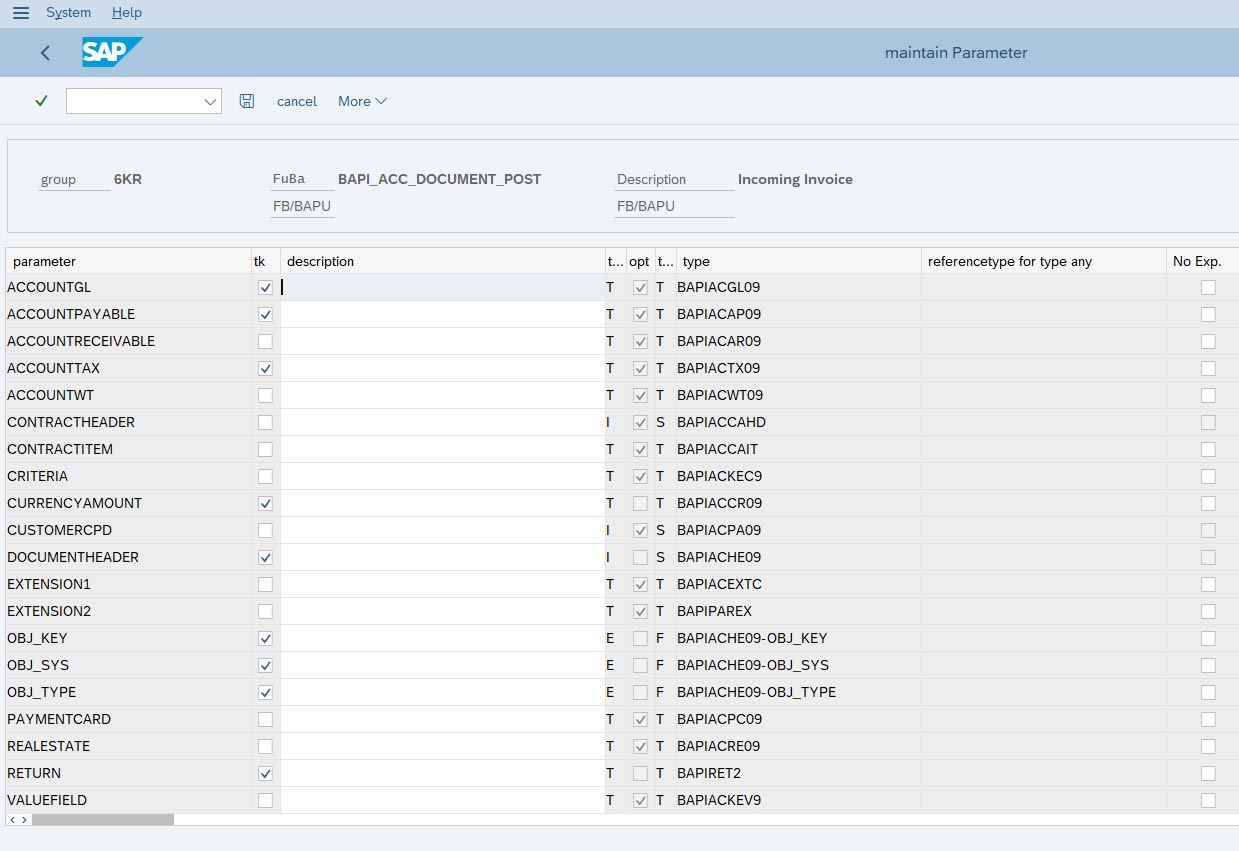This screenshot has height=851, width=1239.
Task: Select the EXTENSION2 parameter cell
Action: (x=128, y=611)
